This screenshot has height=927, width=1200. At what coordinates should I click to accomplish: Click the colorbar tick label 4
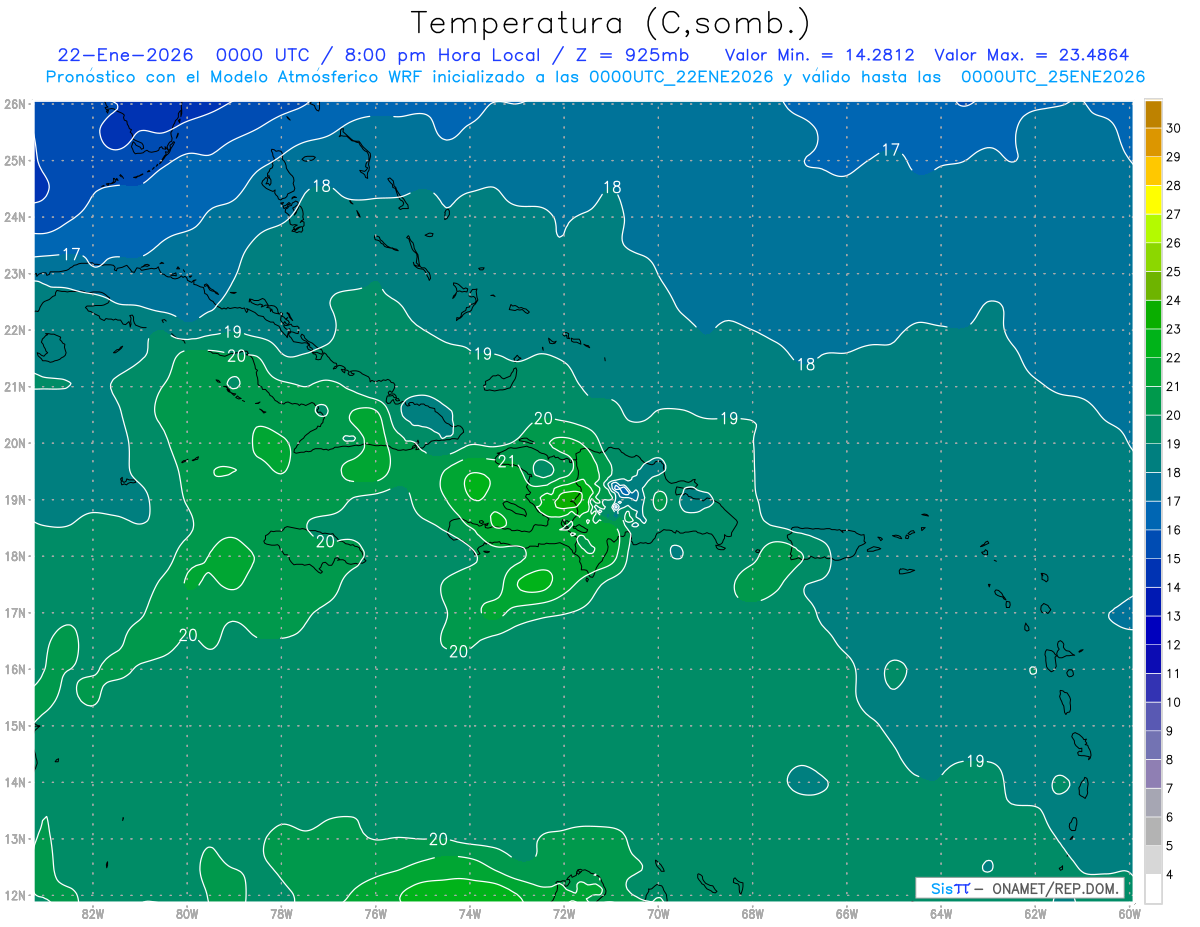click(1170, 875)
